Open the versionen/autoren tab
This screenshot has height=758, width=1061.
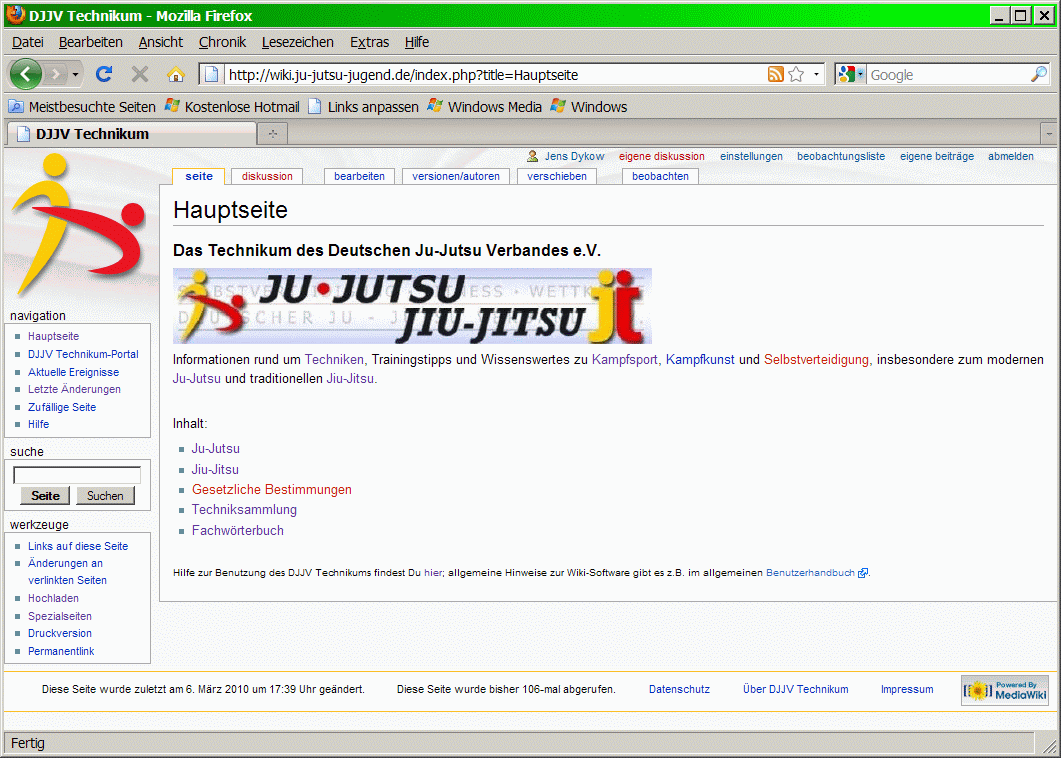click(x=456, y=176)
